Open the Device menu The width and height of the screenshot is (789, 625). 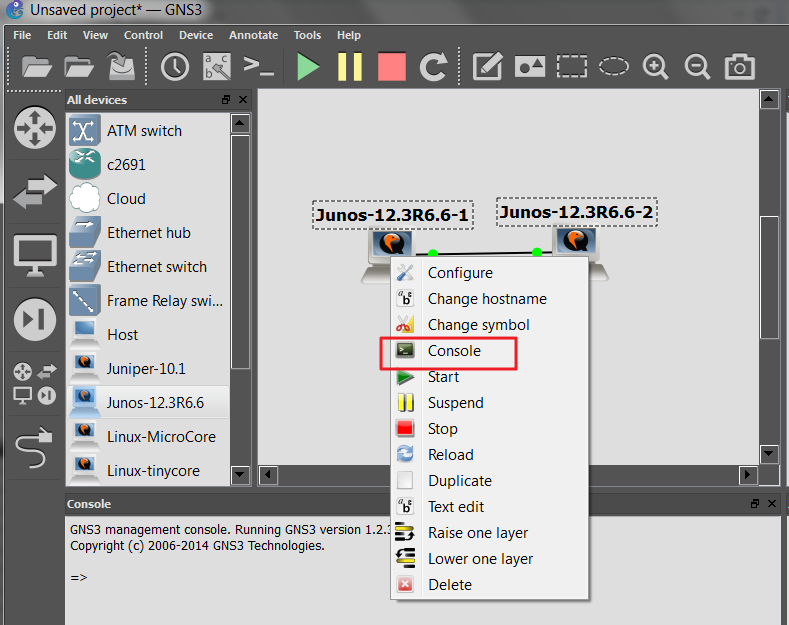pos(196,35)
